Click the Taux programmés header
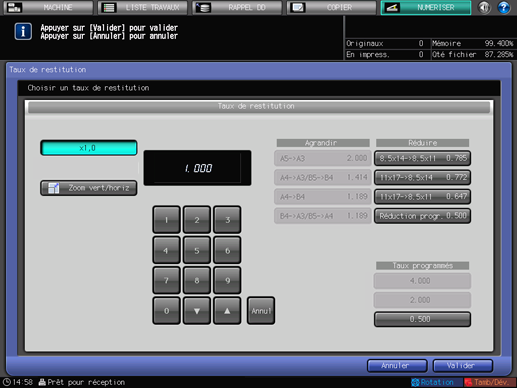 tap(422, 266)
